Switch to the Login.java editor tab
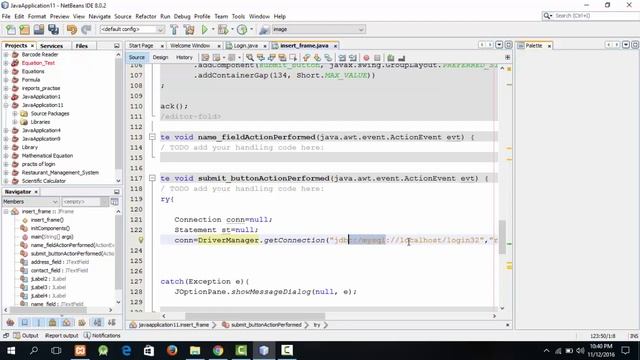640x360 pixels. [246, 46]
